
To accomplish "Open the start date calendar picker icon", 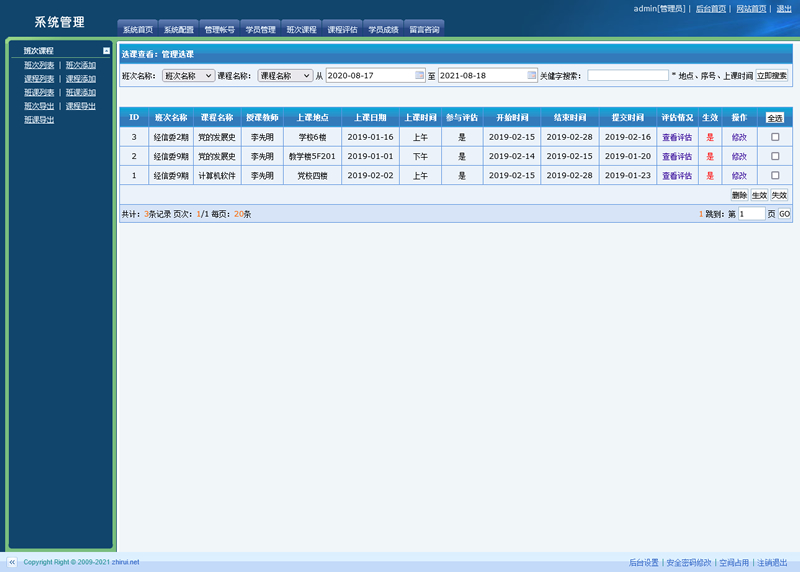I will 419,75.
